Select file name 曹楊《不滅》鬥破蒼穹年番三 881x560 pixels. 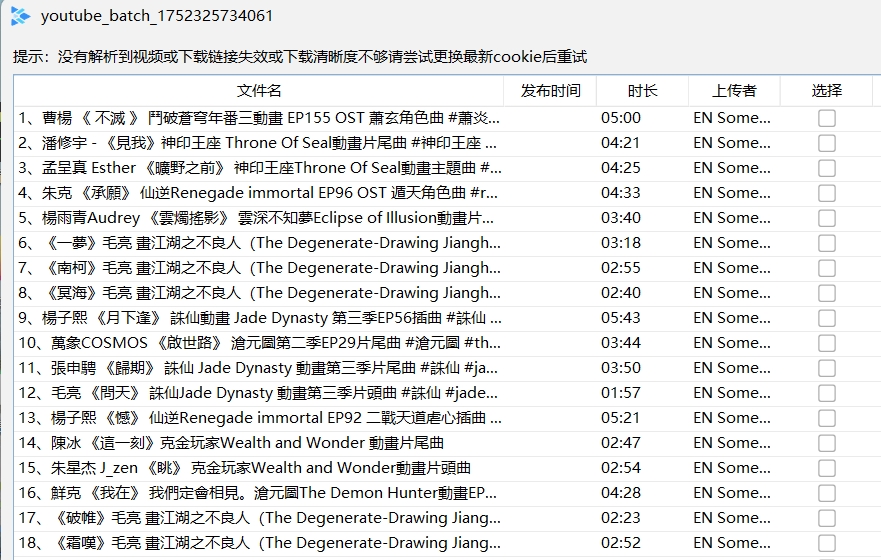click(x=258, y=118)
